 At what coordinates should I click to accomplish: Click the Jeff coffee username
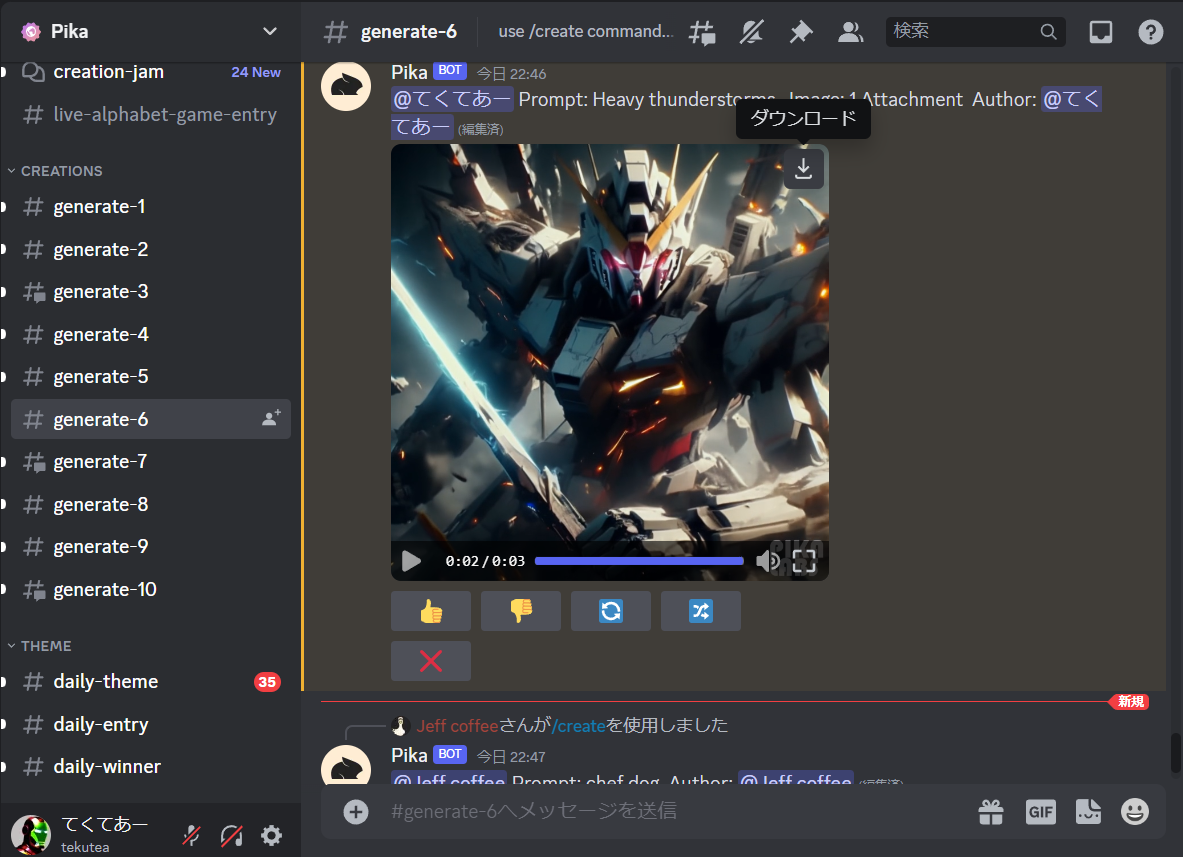457,726
